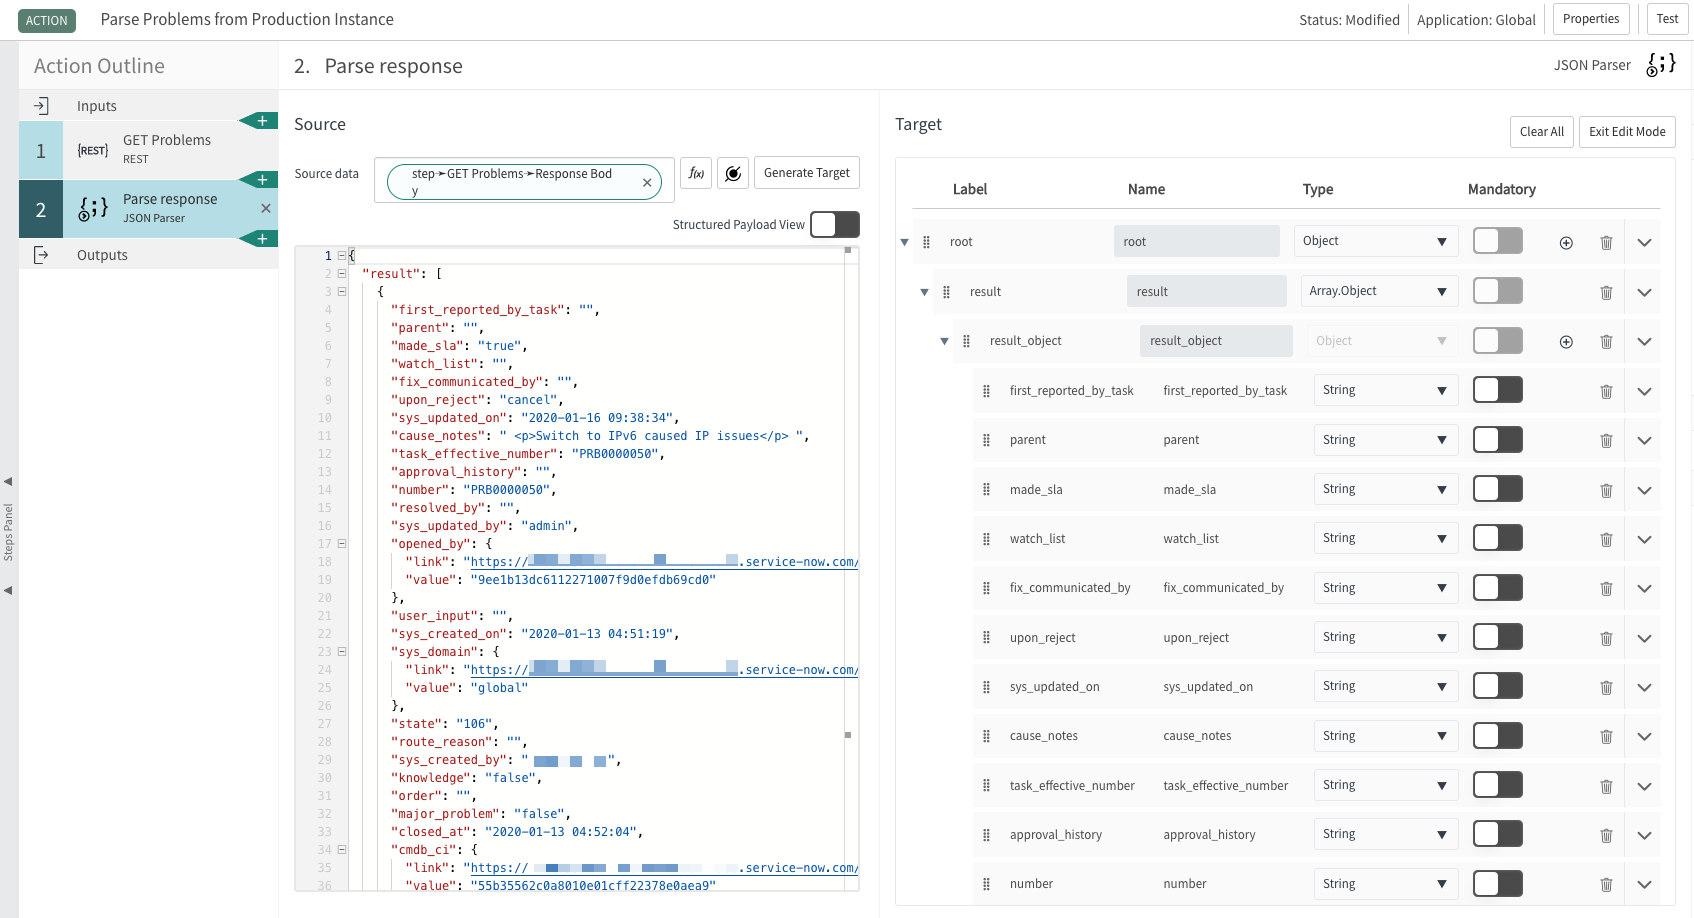Viewport: 1694px width, 918px height.
Task: Open the Type dropdown for made_sla
Action: [x=1386, y=489]
